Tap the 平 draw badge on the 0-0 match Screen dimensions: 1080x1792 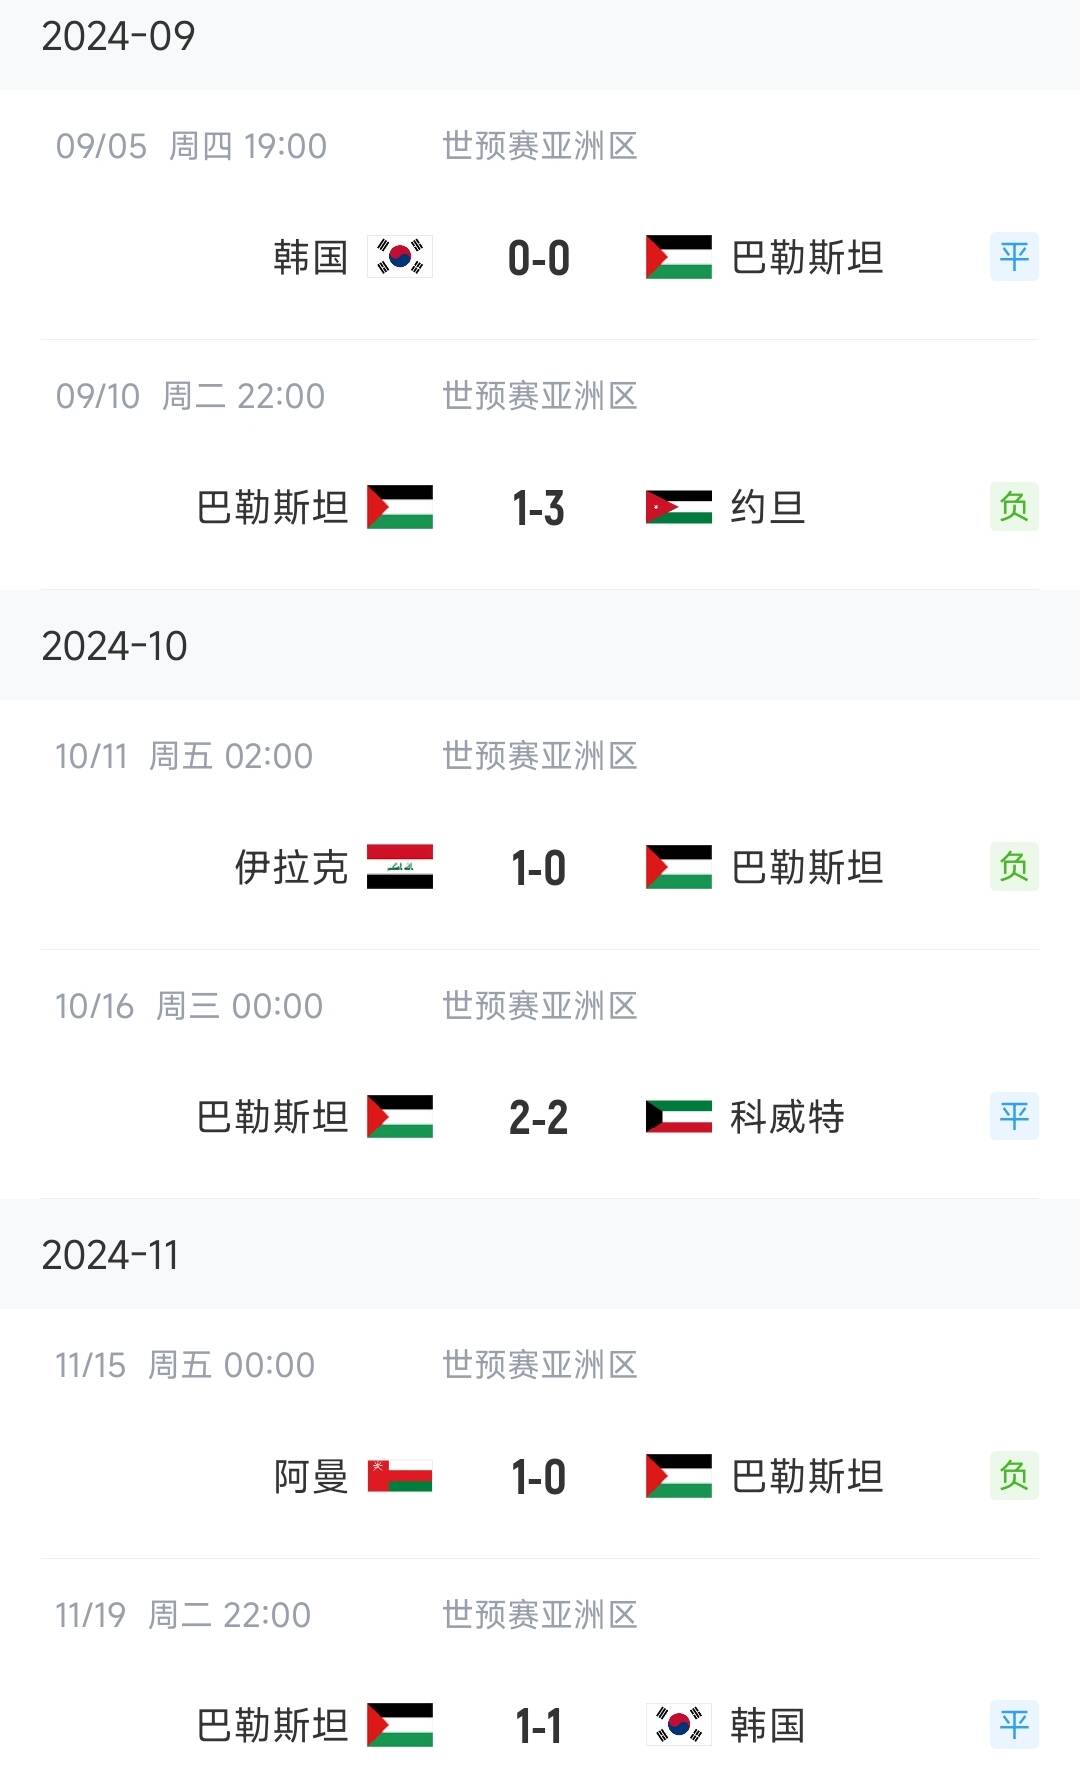pos(1014,257)
